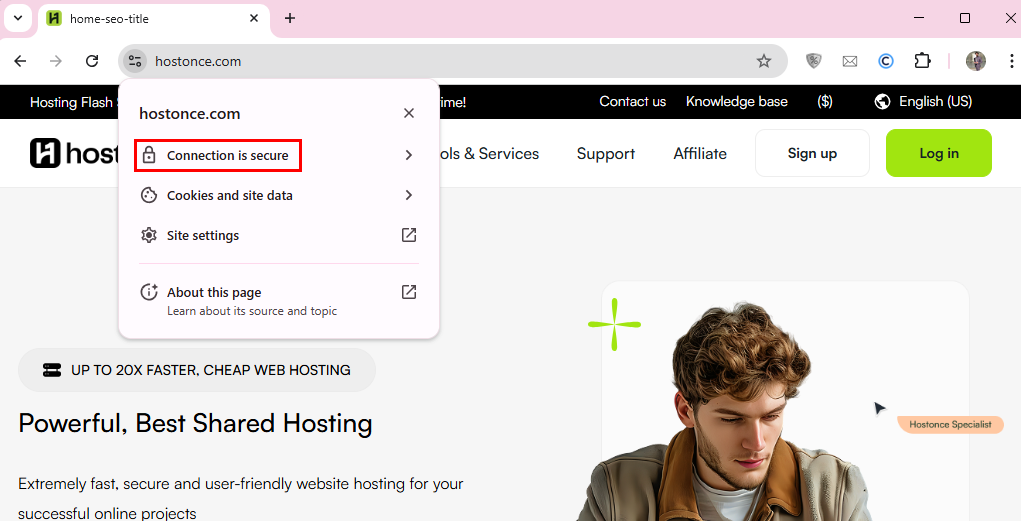The width and height of the screenshot is (1021, 521).
Task: Click the Powerful, Best Shared Hosting heading
Action: pyautogui.click(x=195, y=424)
